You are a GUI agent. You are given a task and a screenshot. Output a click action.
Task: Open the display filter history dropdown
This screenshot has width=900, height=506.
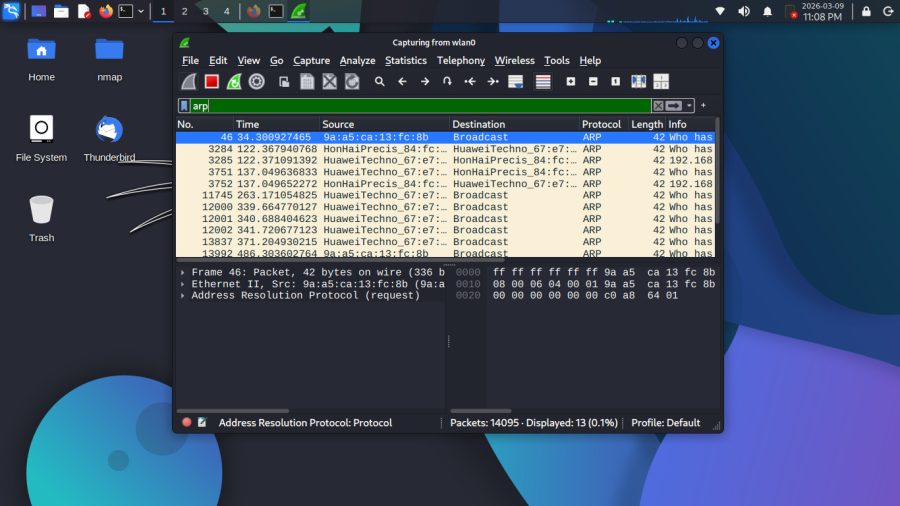pos(690,105)
